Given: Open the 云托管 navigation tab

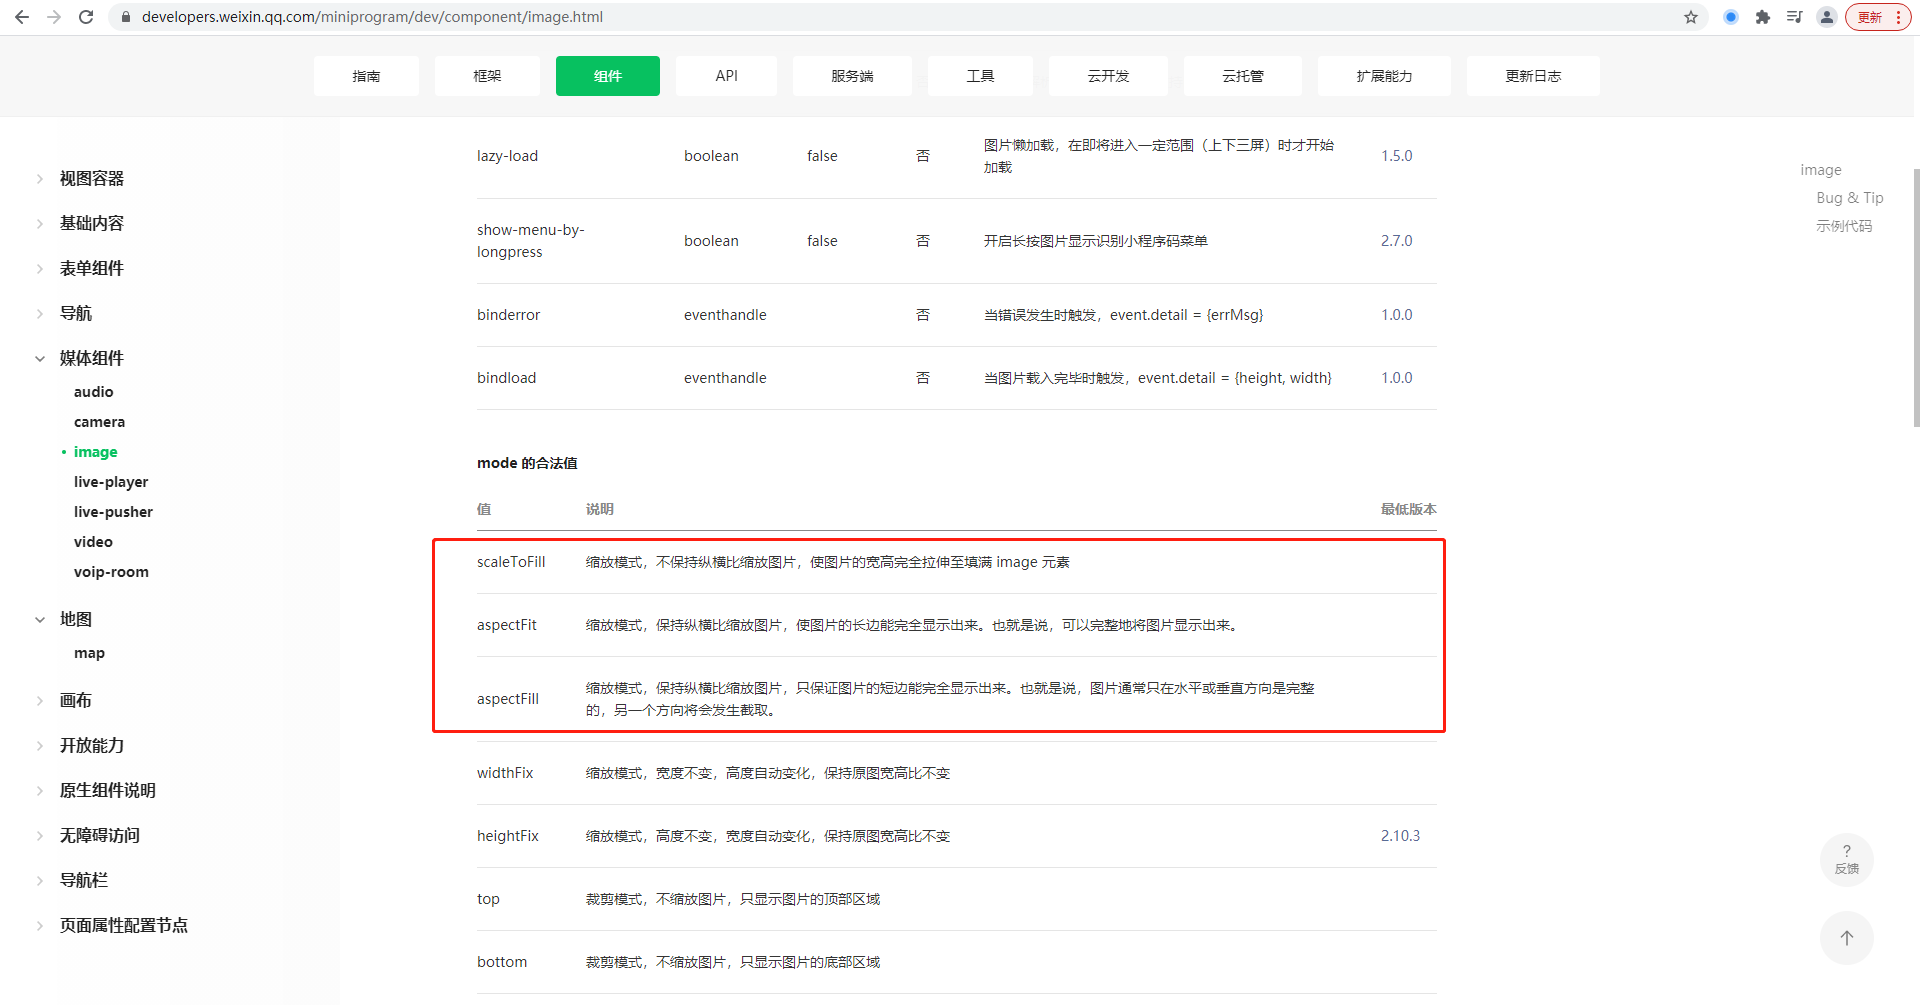Looking at the screenshot, I should click(1243, 76).
